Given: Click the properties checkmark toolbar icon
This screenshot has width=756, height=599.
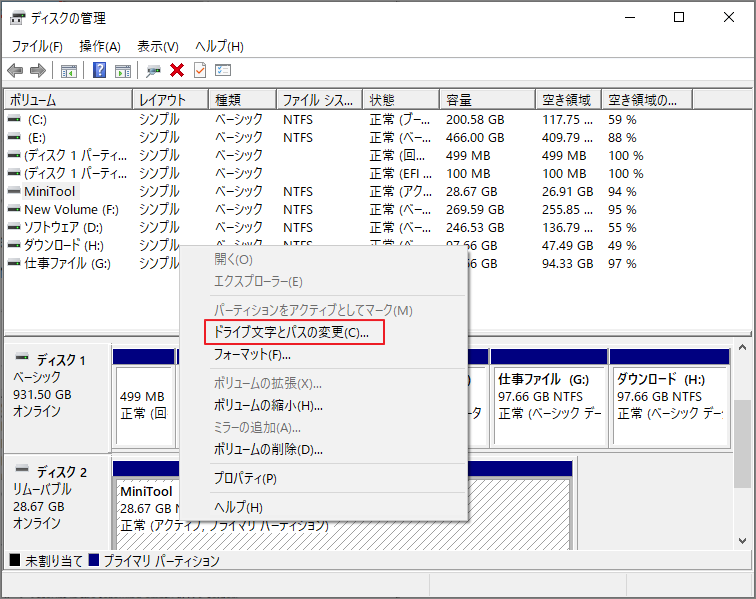Looking at the screenshot, I should pyautogui.click(x=200, y=70).
